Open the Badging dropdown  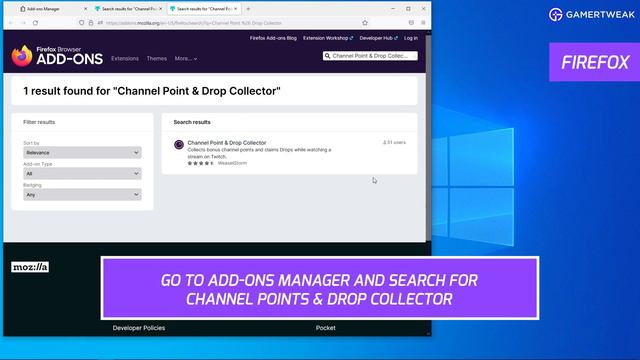coord(82,195)
